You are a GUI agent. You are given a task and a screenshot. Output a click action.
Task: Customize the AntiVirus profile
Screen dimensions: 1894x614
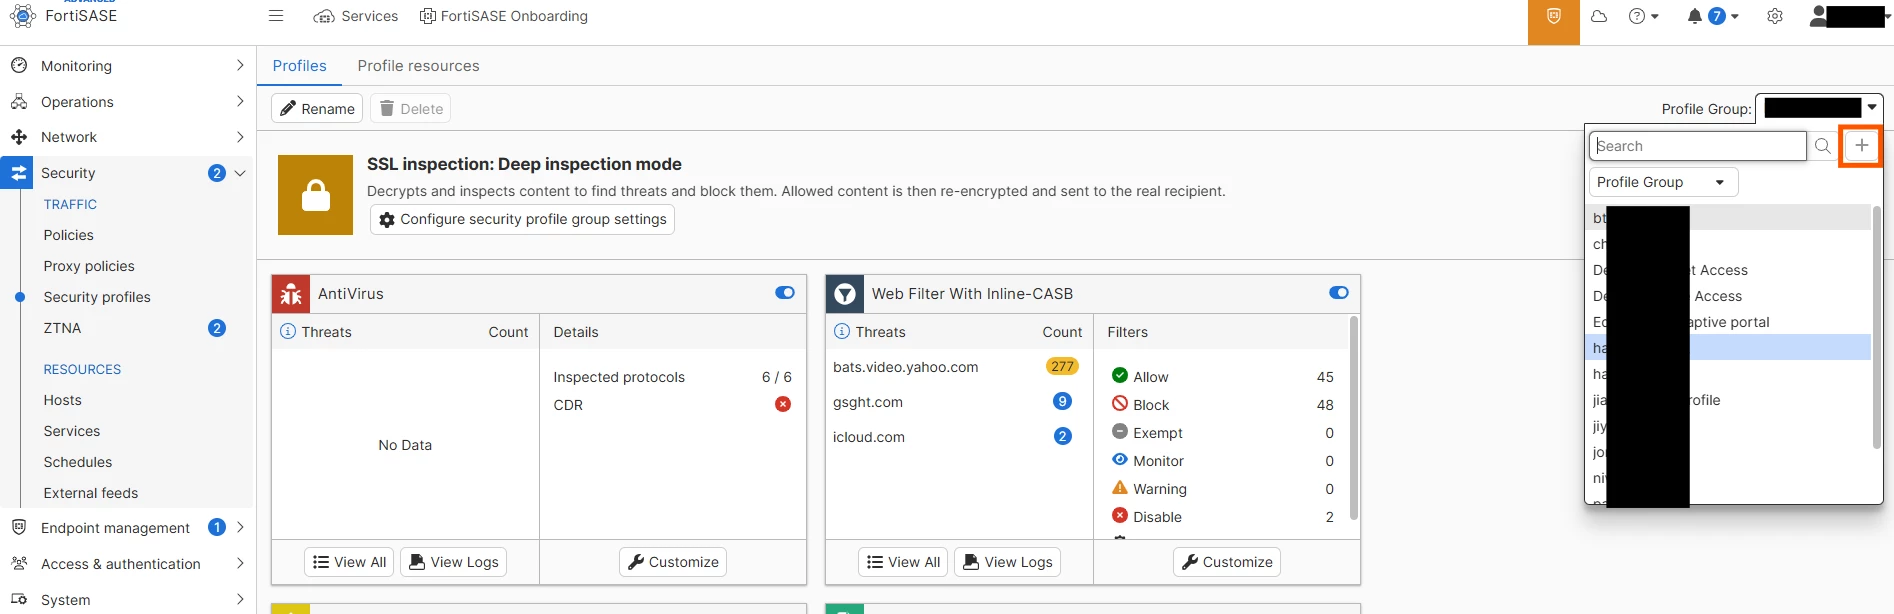[673, 562]
